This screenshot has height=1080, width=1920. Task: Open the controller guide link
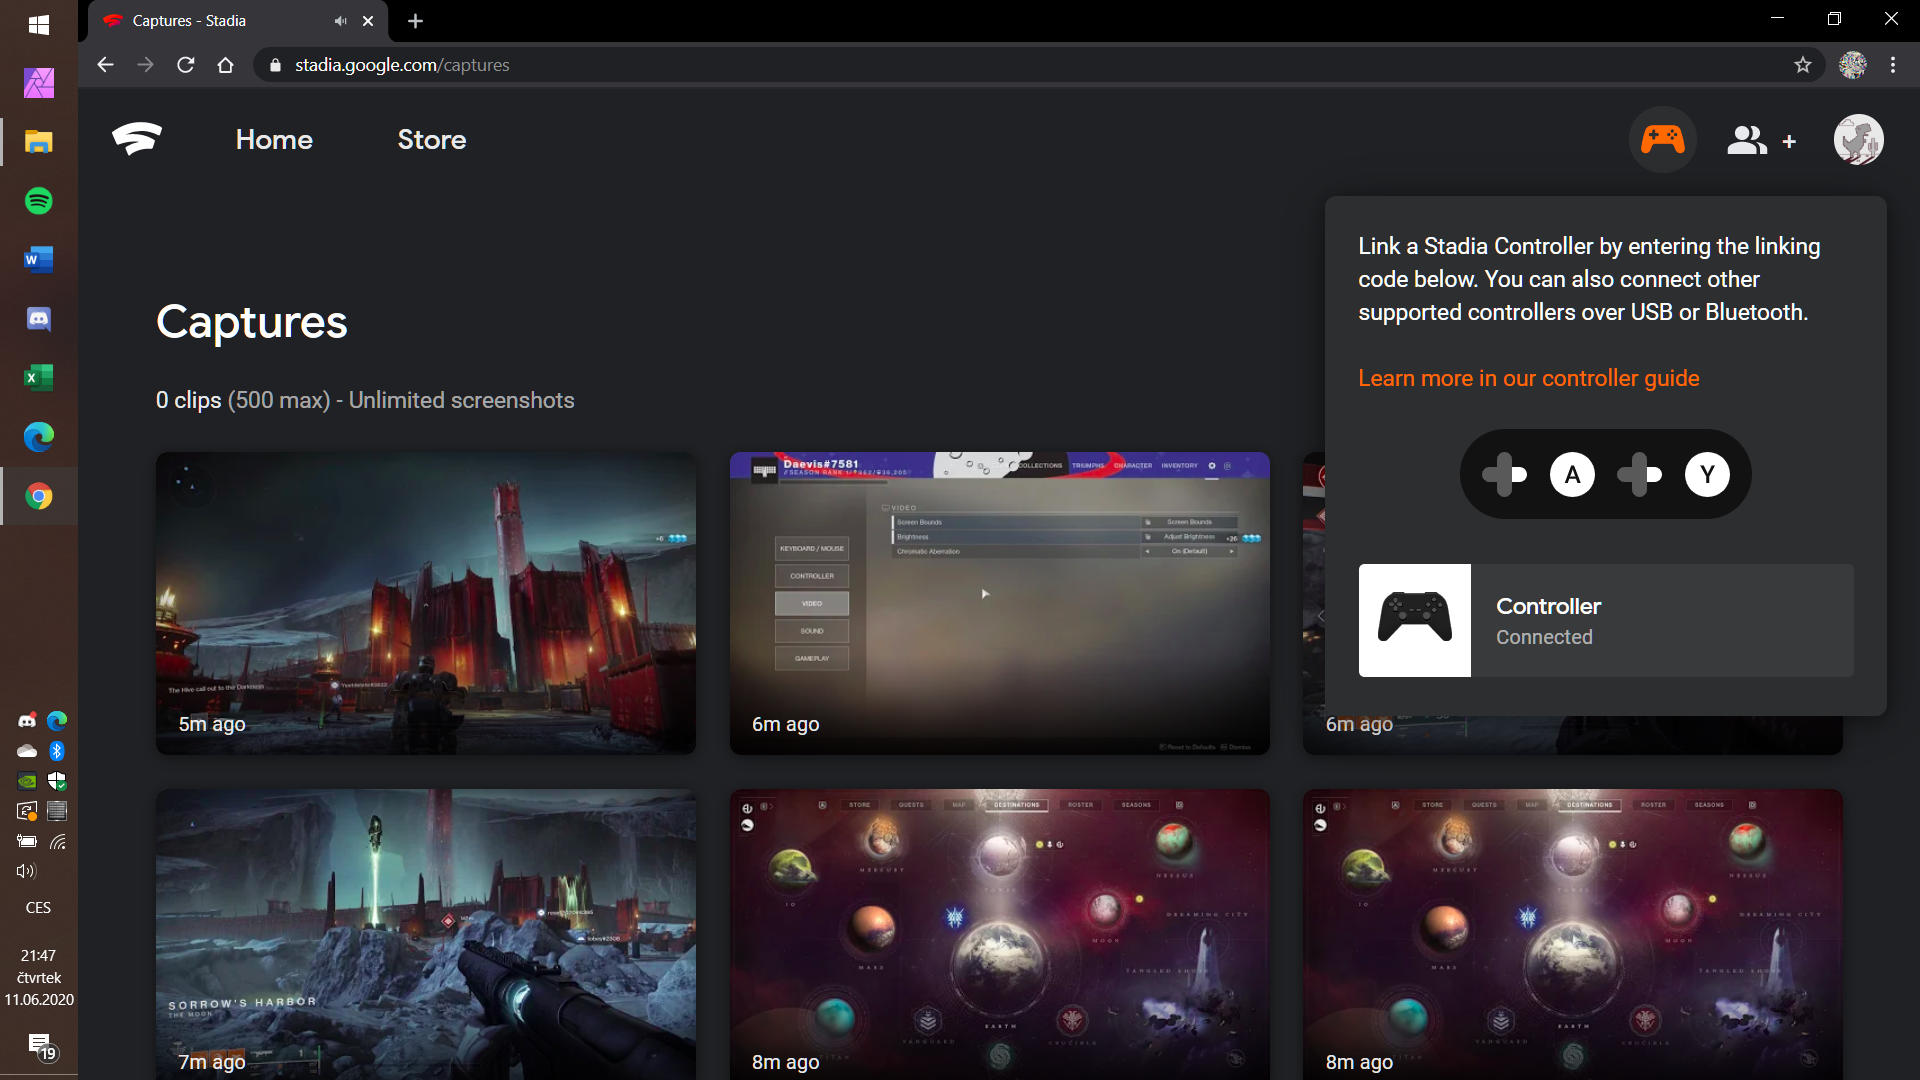pos(1528,378)
